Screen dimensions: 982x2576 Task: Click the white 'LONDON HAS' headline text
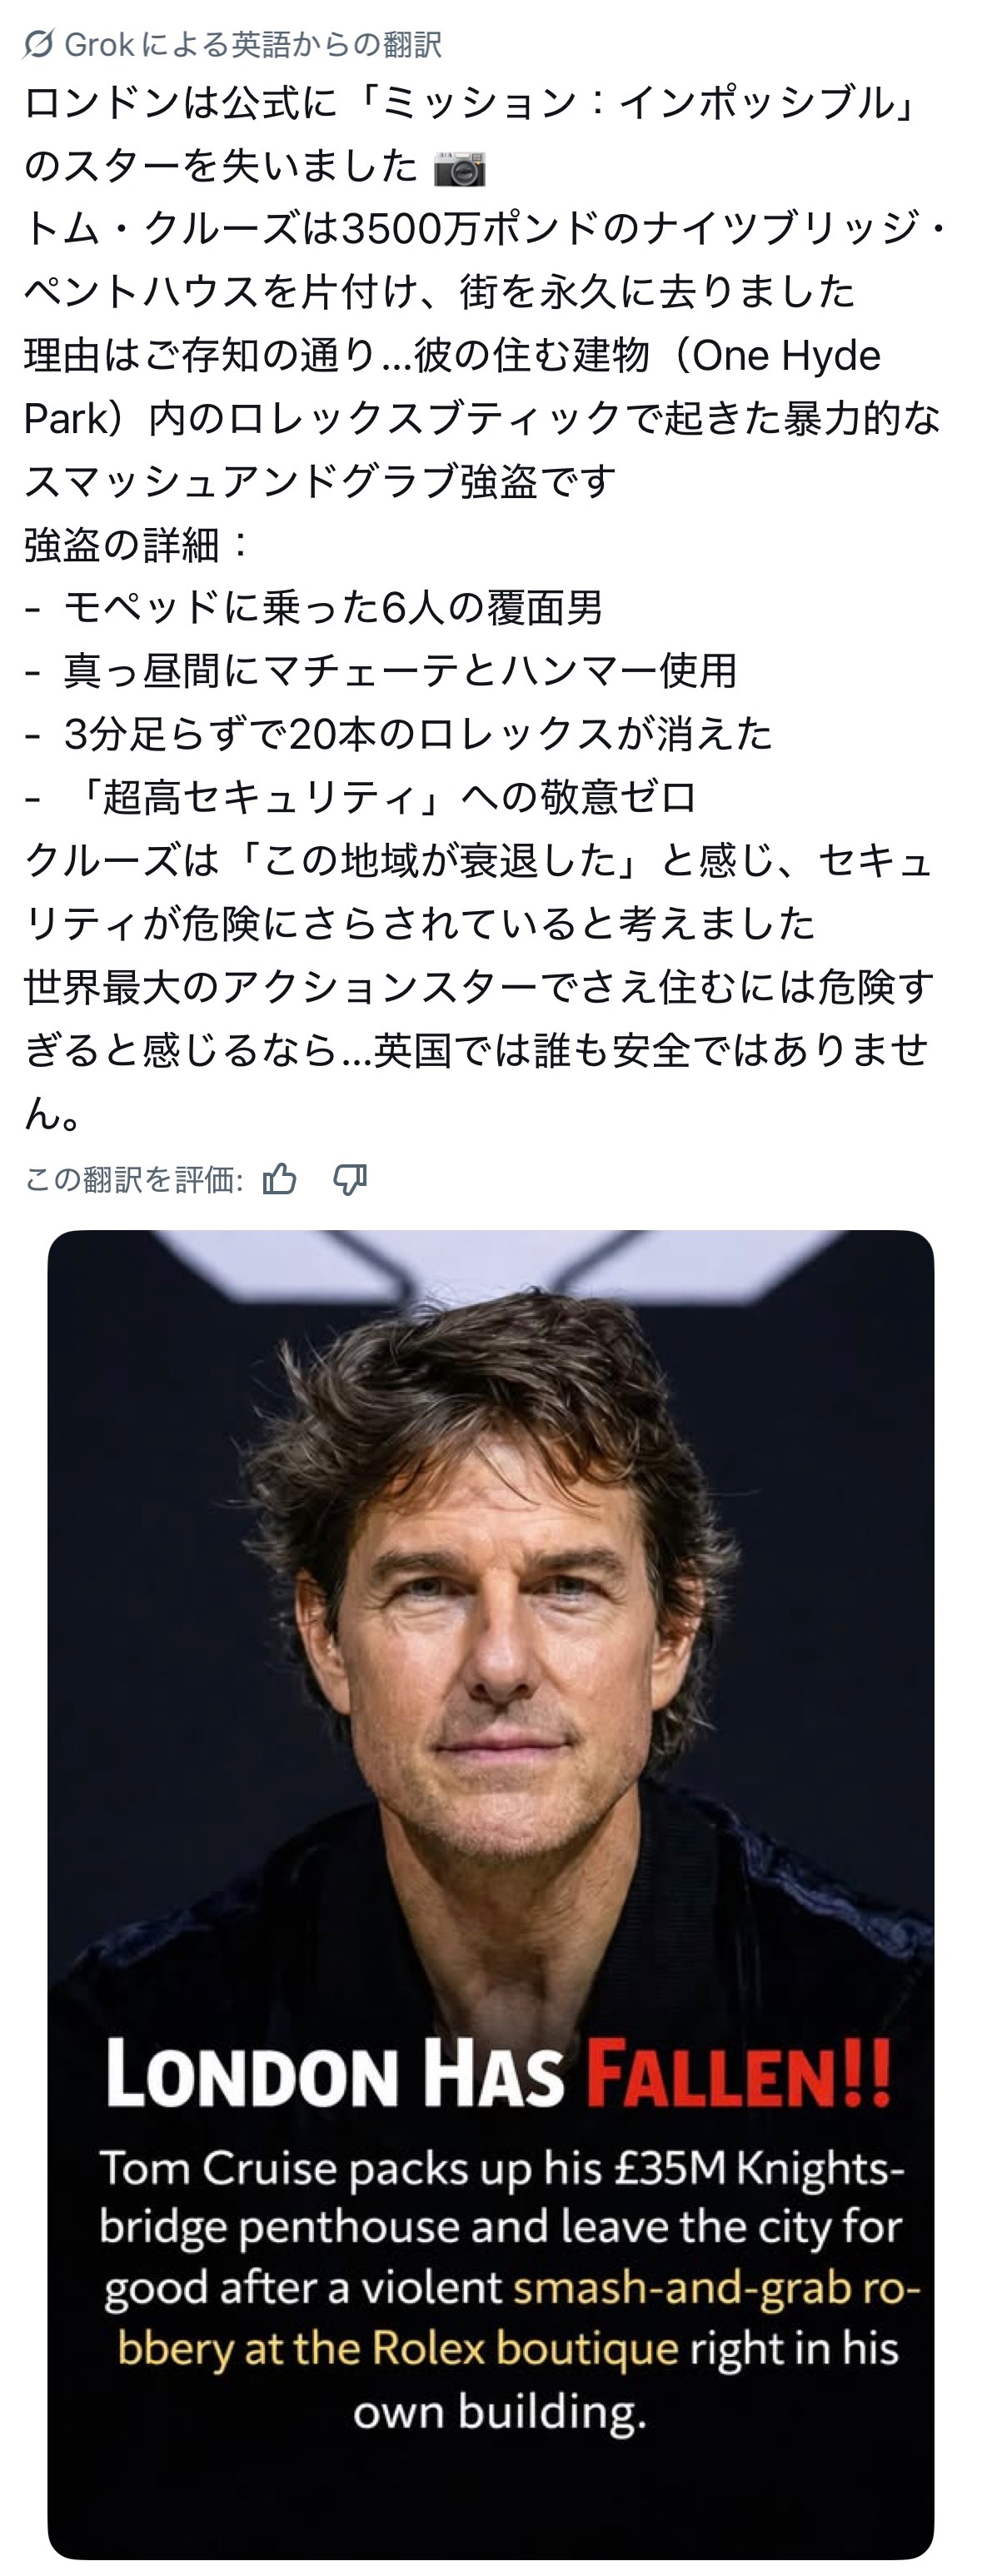(x=334, y=2074)
